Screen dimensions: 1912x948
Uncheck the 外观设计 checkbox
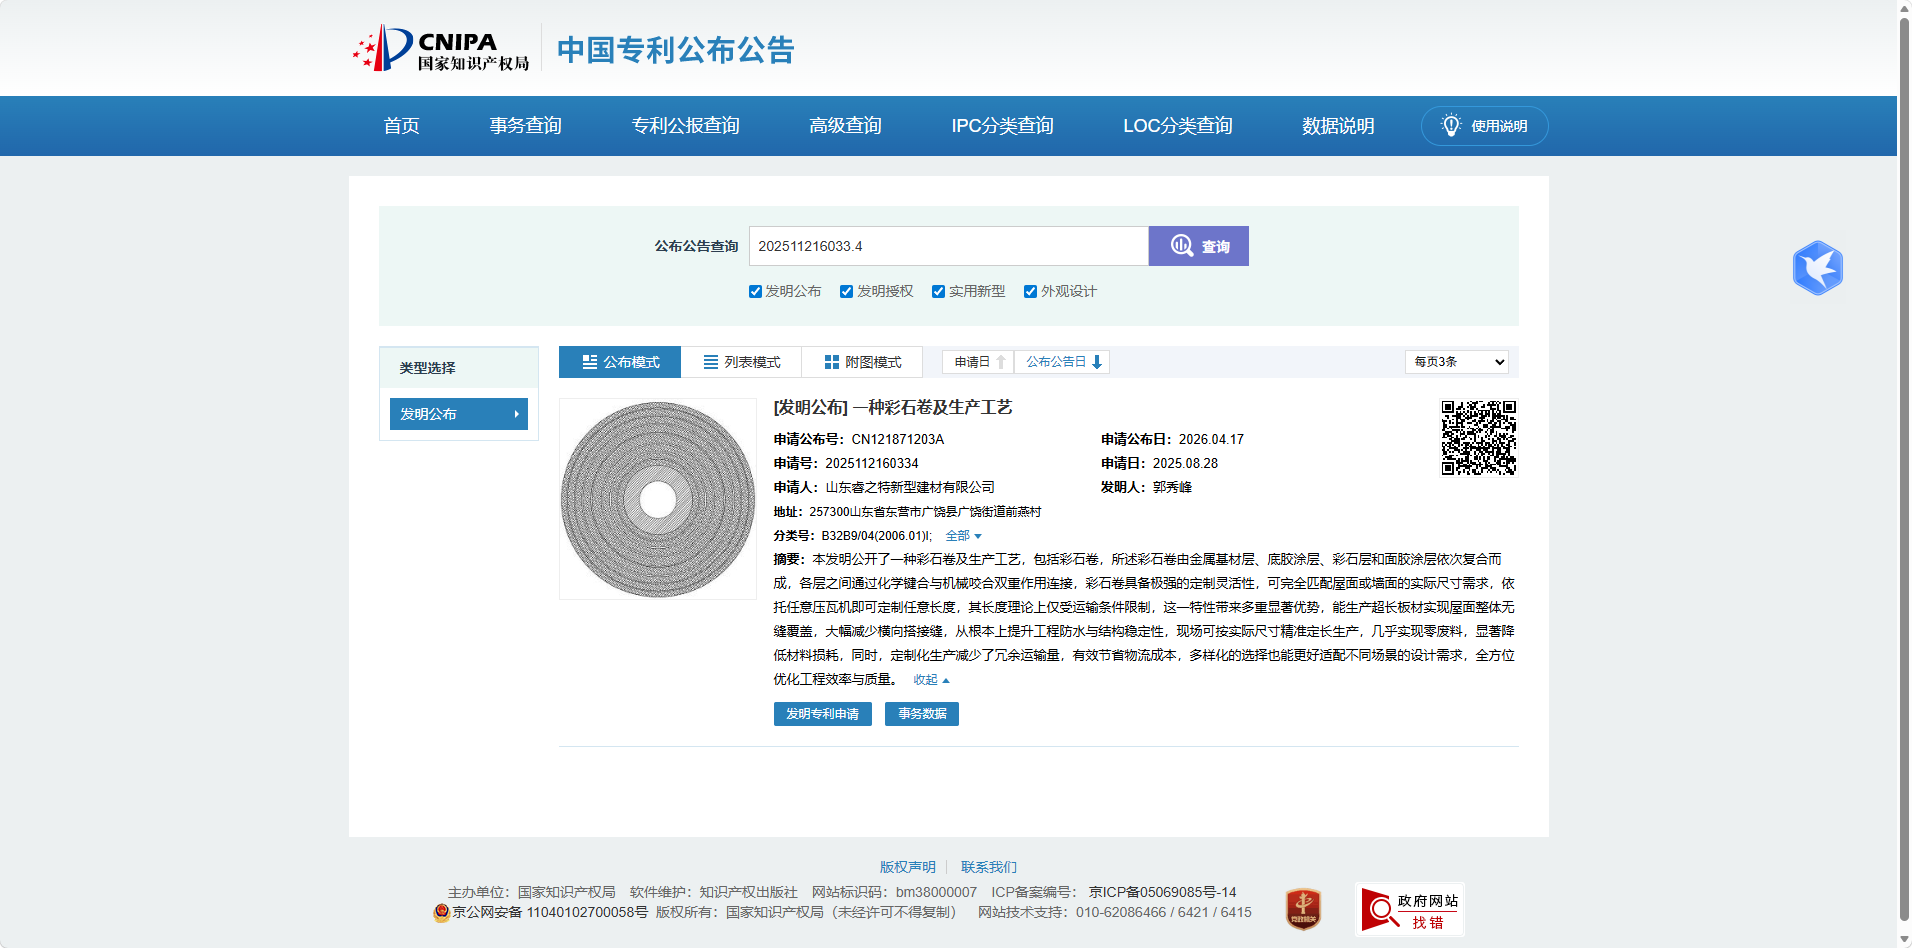pos(1030,292)
